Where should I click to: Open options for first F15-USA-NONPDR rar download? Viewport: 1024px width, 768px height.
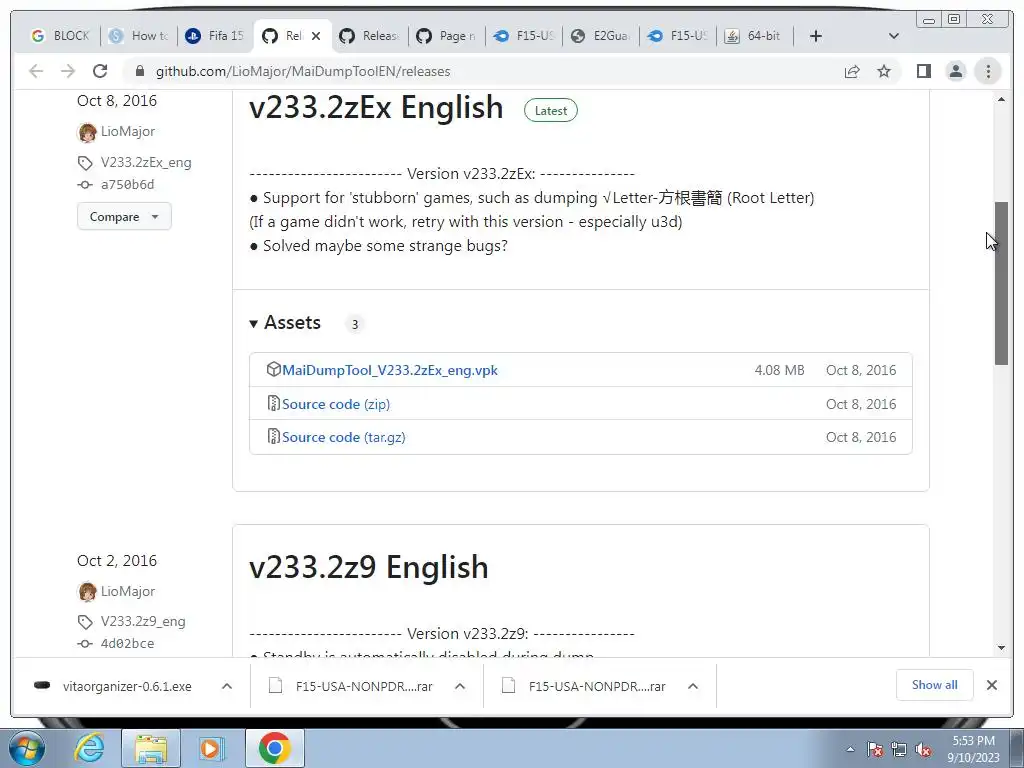point(460,686)
